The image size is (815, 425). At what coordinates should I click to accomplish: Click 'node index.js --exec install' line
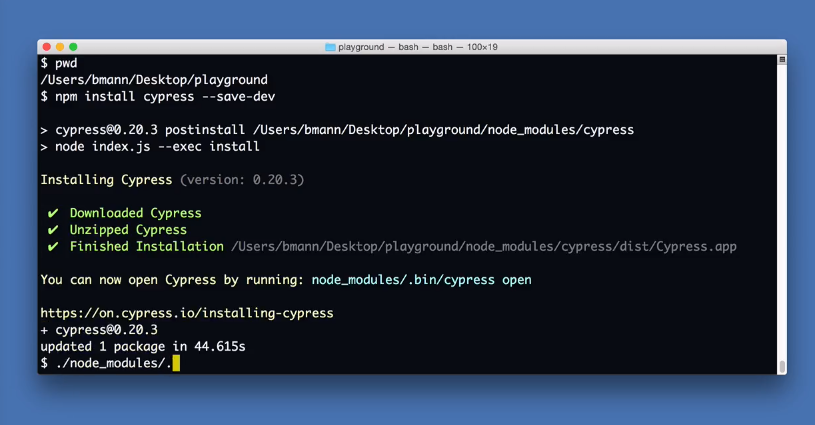150,147
